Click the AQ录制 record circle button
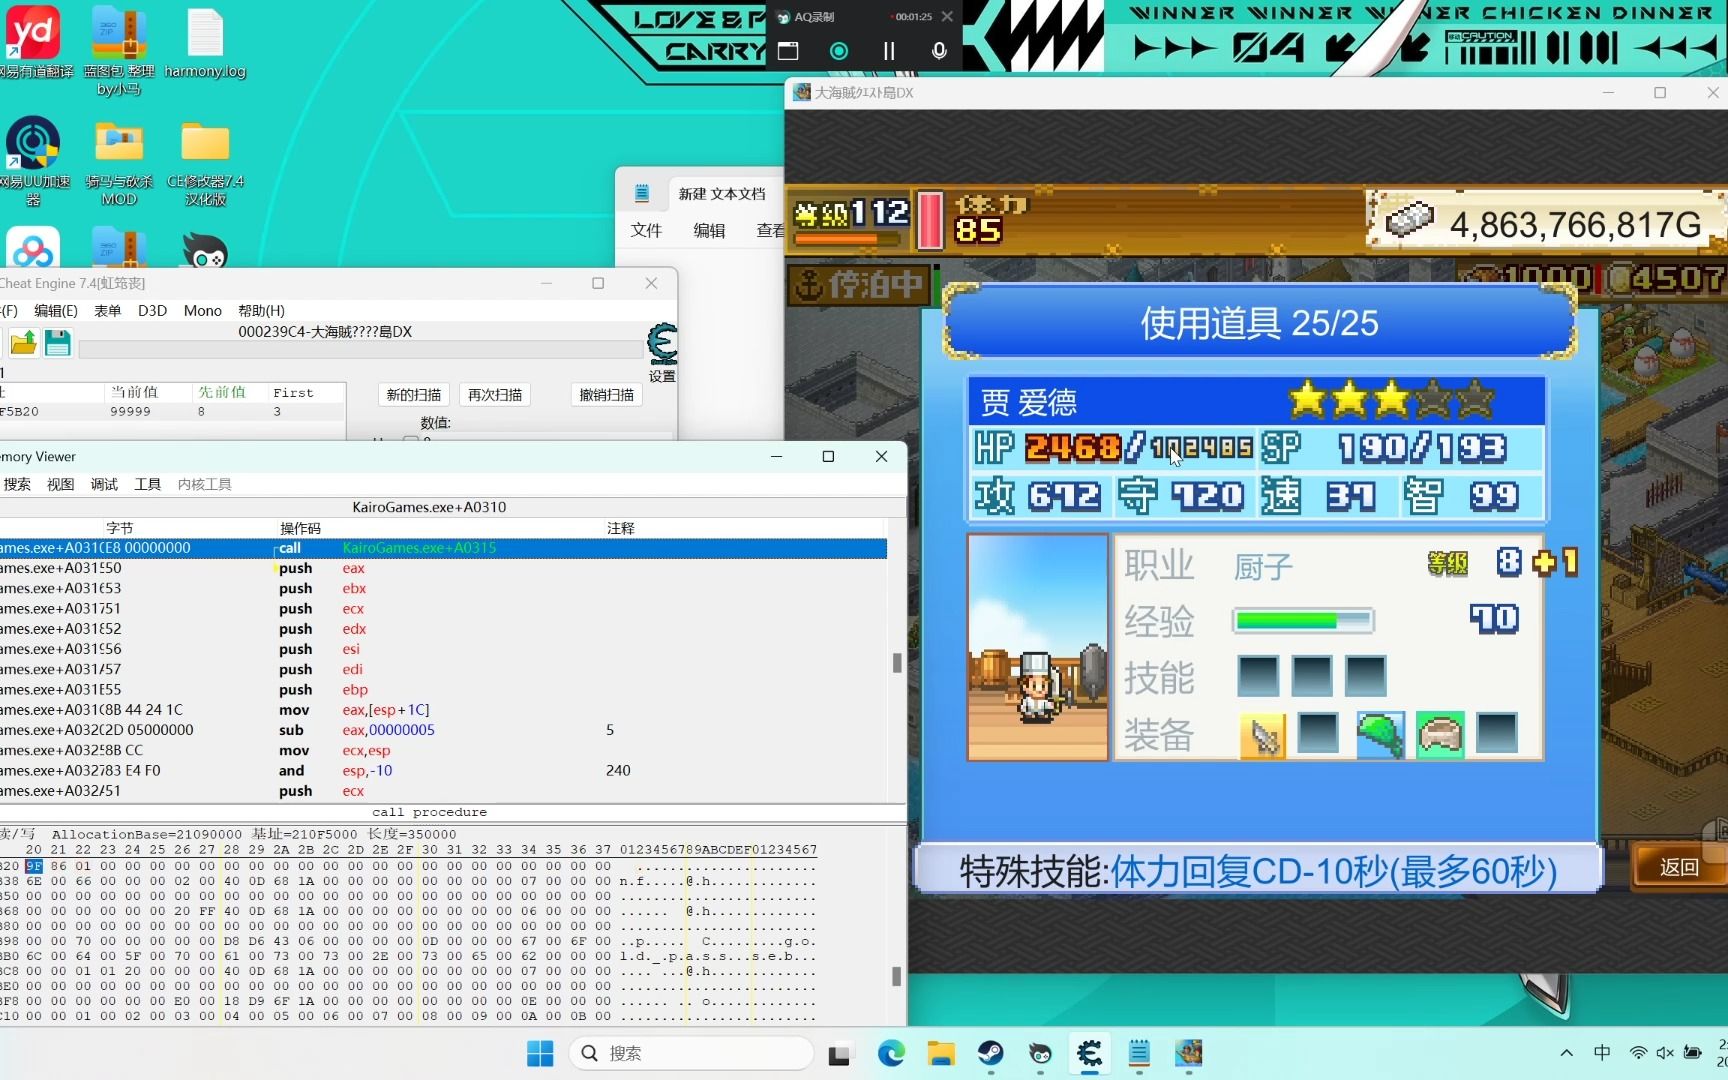The height and width of the screenshot is (1080, 1728). [x=839, y=50]
